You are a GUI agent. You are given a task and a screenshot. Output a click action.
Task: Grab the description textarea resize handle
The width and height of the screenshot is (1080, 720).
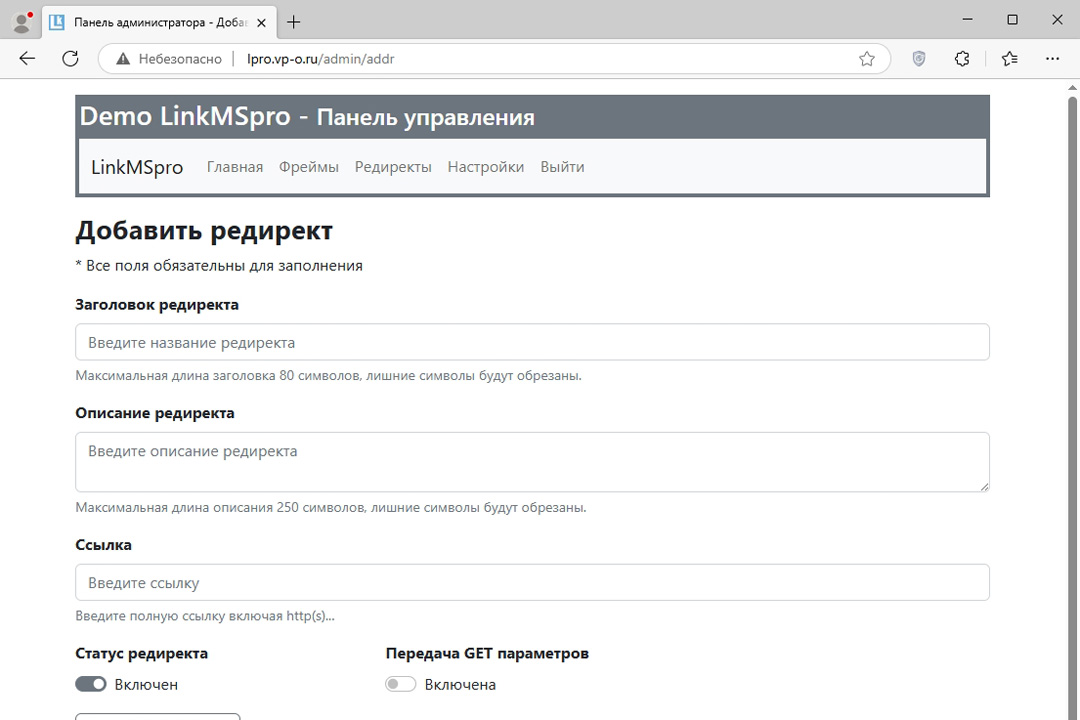coord(984,486)
